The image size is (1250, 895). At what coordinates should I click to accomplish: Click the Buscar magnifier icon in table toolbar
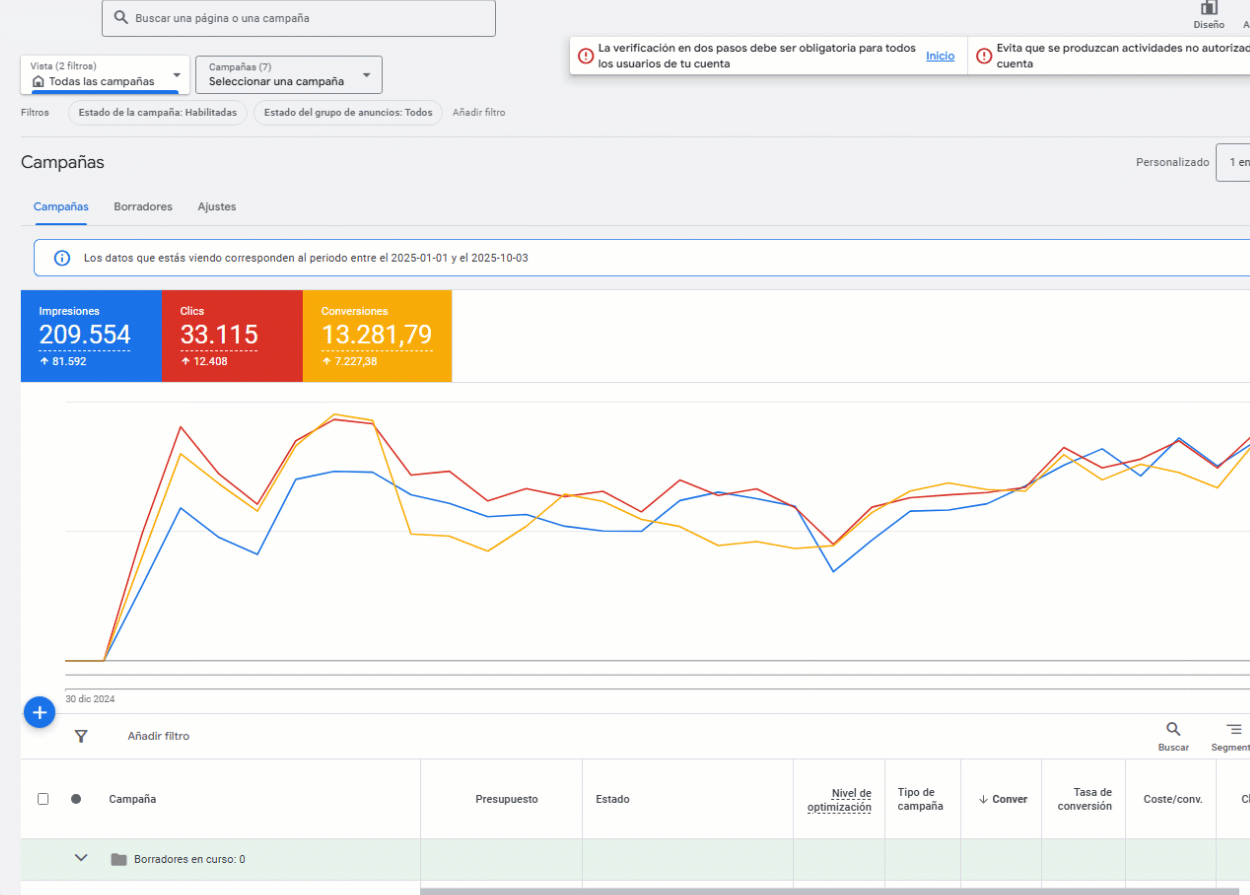(1173, 730)
